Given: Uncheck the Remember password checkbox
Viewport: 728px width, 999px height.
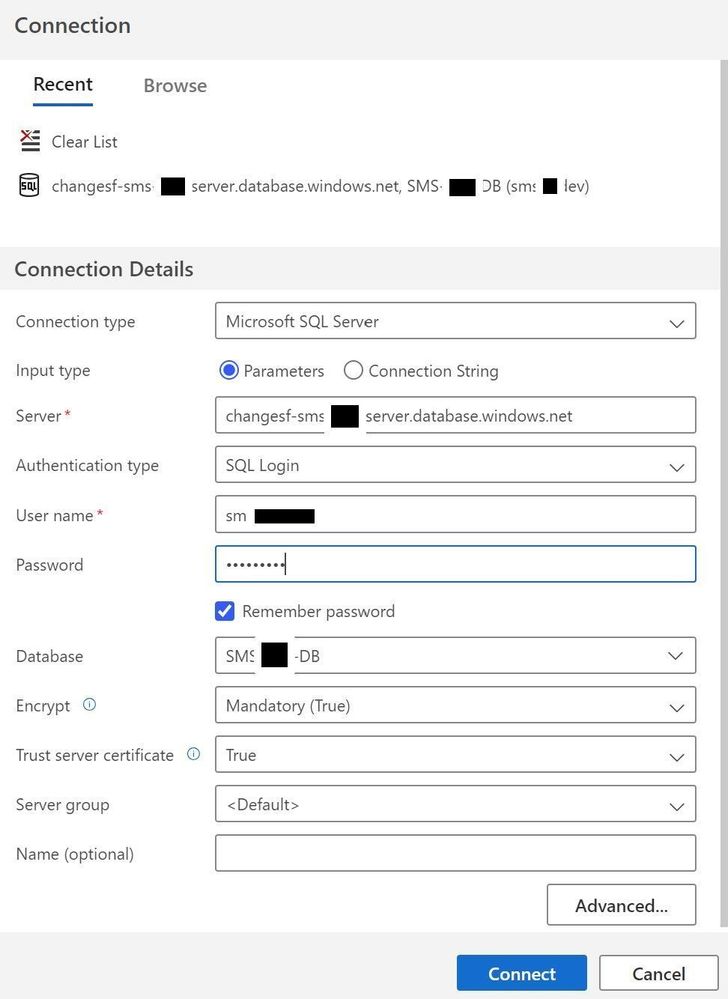Looking at the screenshot, I should pyautogui.click(x=224, y=610).
